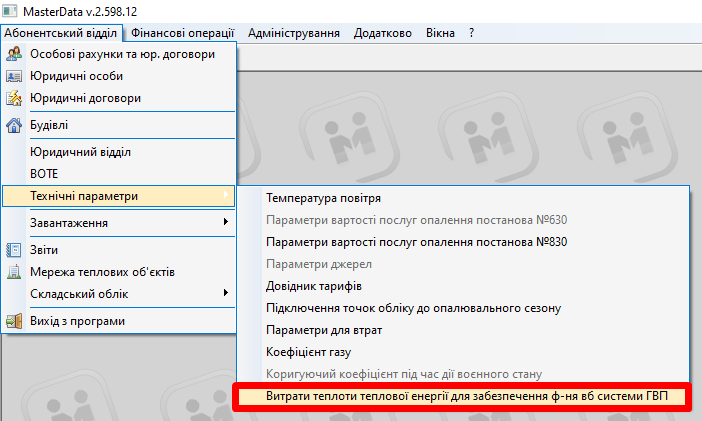Click the Будівлі house icon

tap(14, 126)
